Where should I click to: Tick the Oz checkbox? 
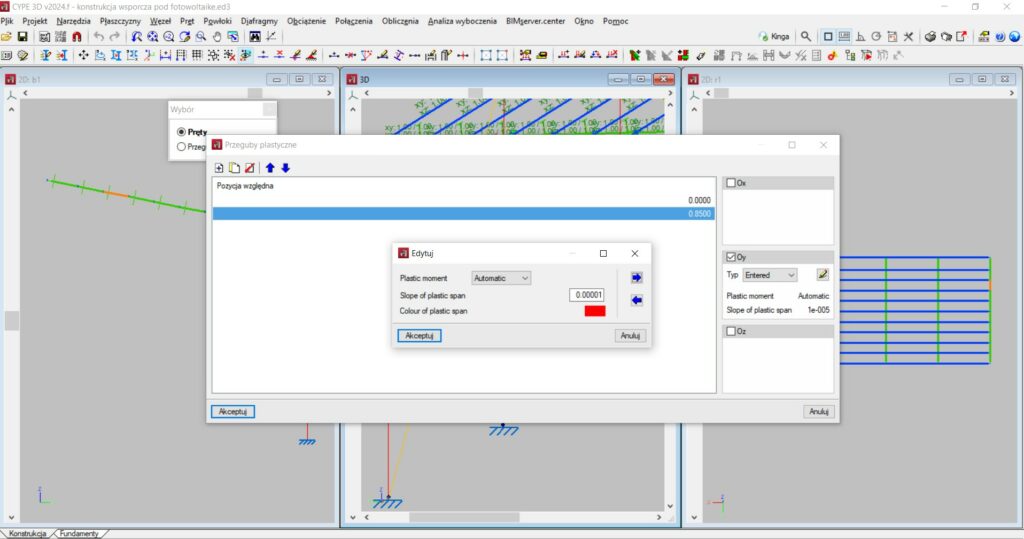732,331
